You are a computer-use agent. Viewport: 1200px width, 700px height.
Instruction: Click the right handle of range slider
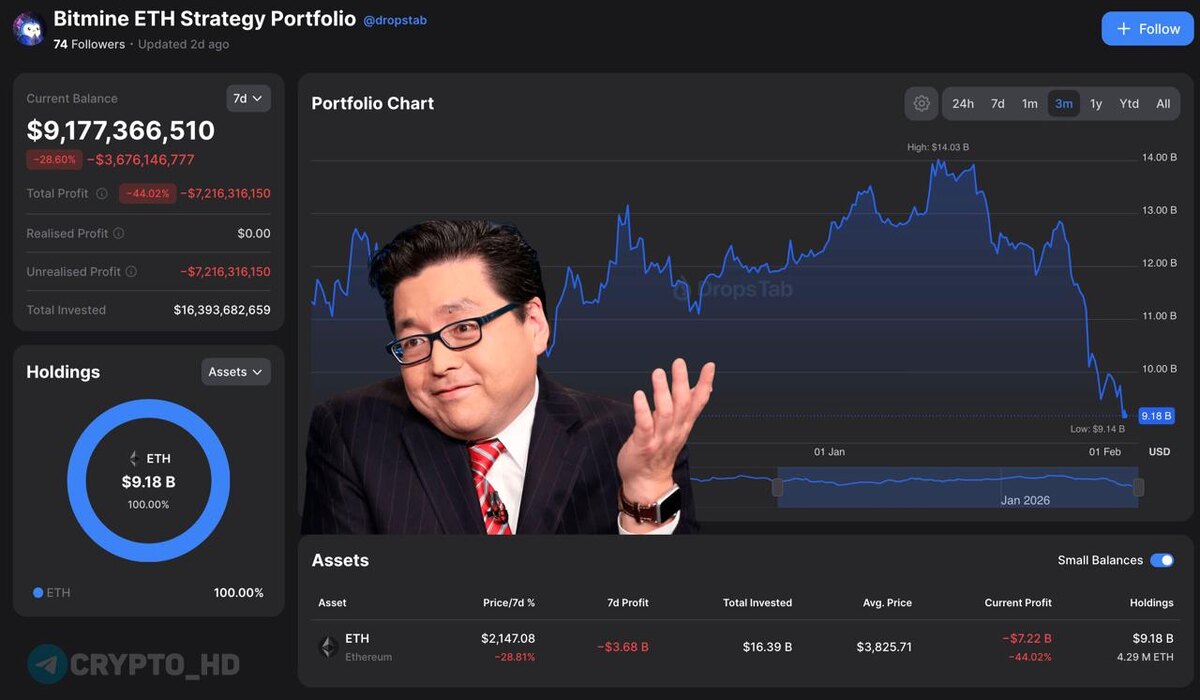tap(1138, 488)
